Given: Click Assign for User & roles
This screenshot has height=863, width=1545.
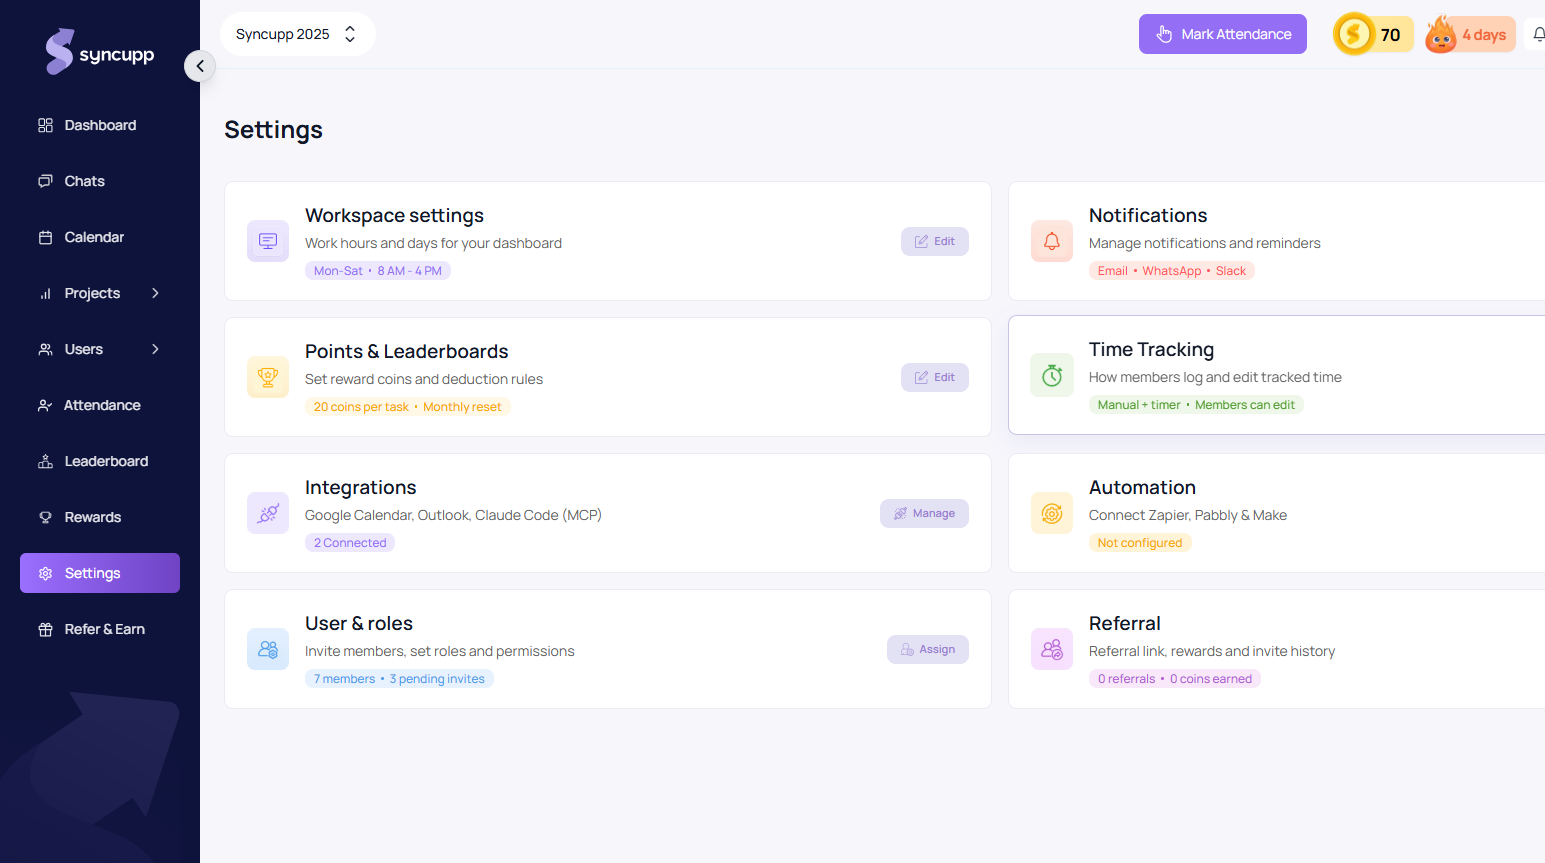Looking at the screenshot, I should [928, 649].
